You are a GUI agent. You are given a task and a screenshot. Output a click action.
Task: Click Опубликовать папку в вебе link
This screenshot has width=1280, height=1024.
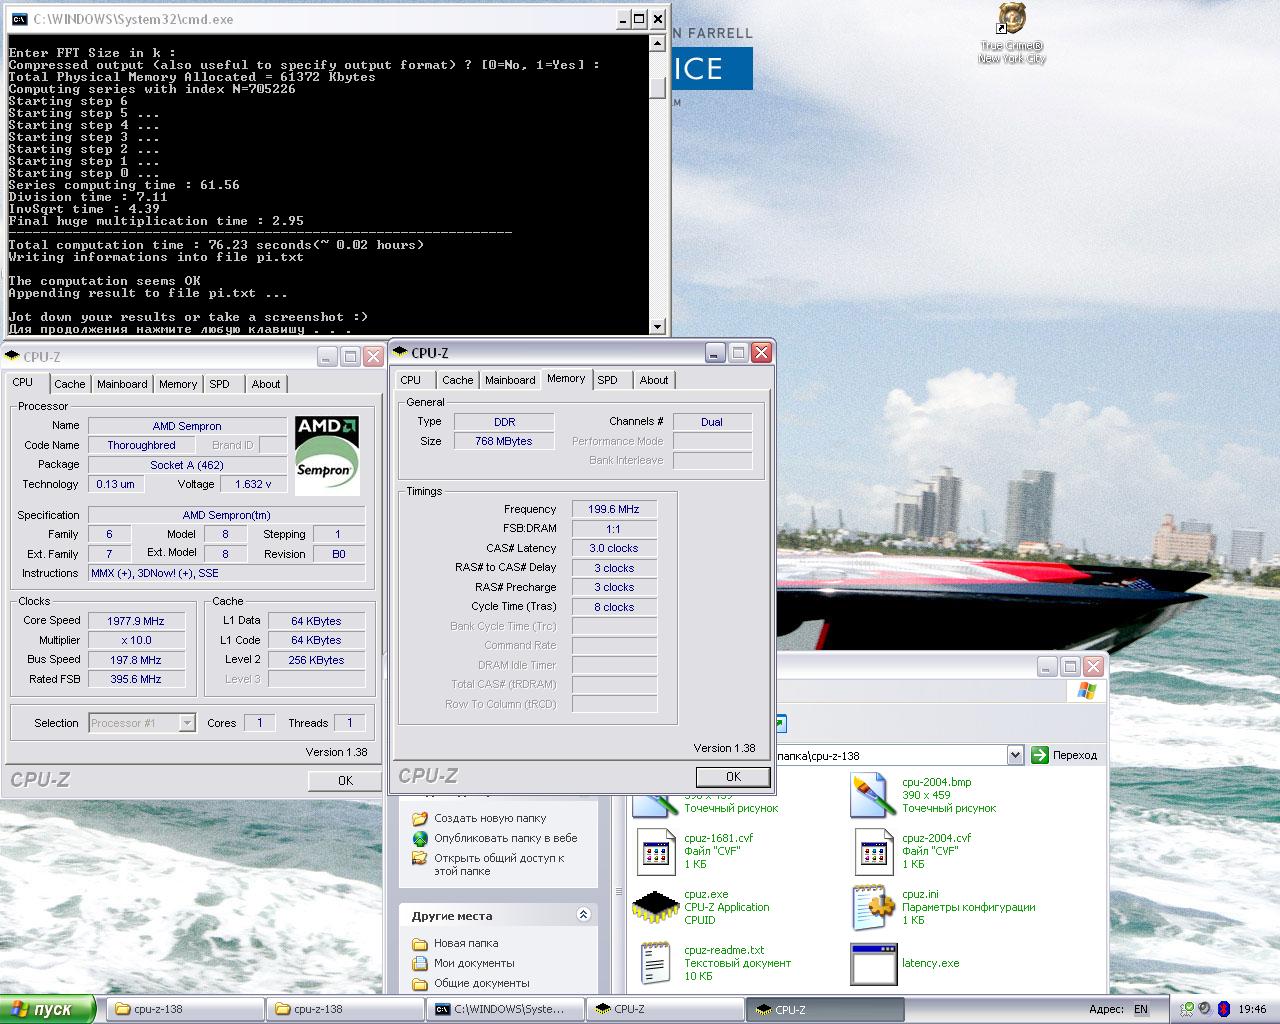click(506, 838)
